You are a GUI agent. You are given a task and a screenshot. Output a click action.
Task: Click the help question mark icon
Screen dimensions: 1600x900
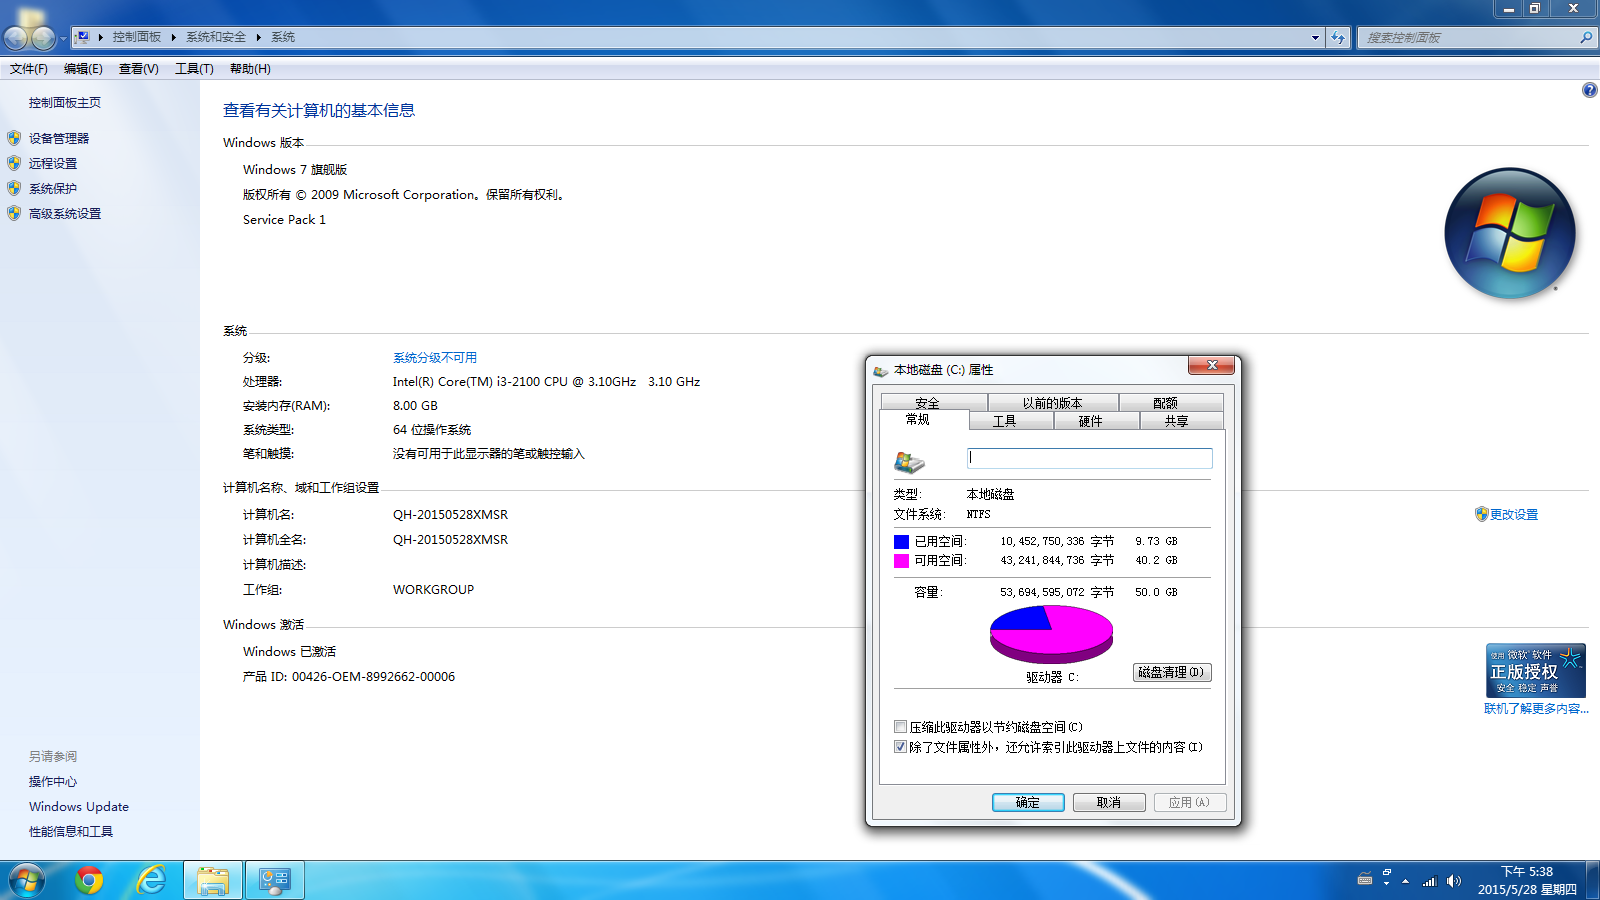[x=1589, y=90]
